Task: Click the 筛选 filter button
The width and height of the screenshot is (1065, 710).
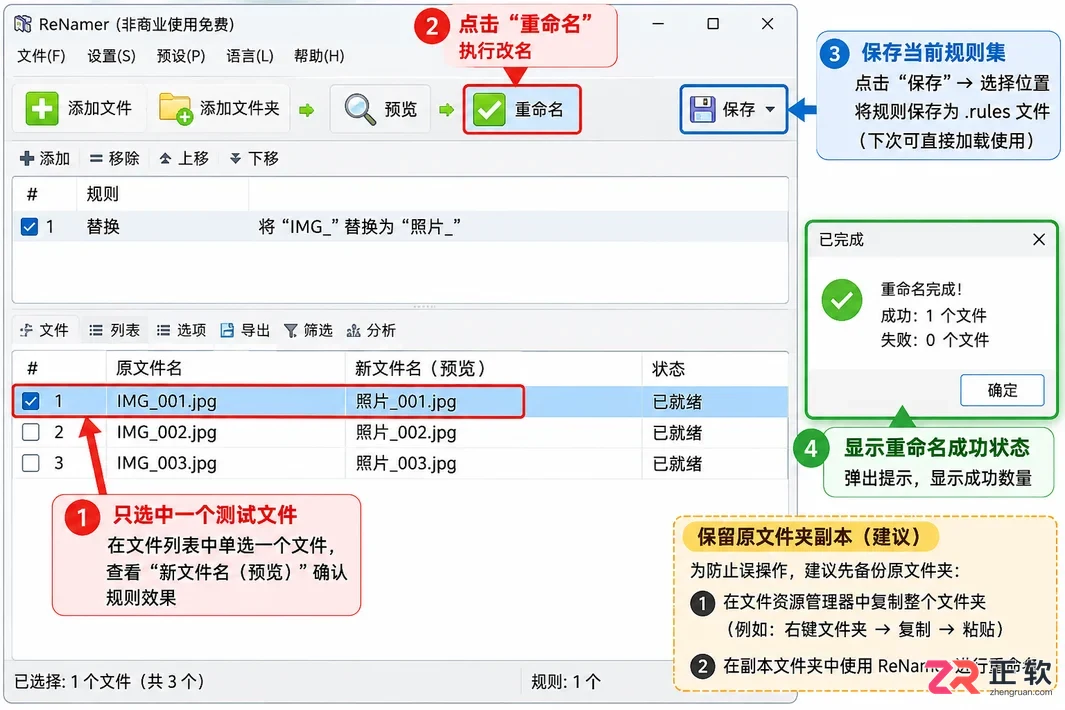Action: [308, 330]
